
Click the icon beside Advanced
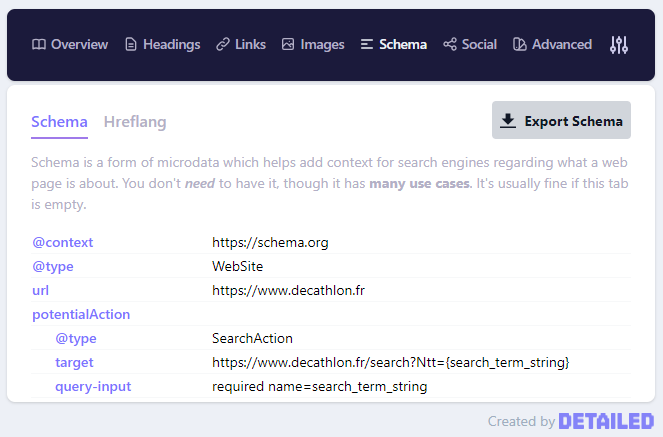tap(520, 44)
